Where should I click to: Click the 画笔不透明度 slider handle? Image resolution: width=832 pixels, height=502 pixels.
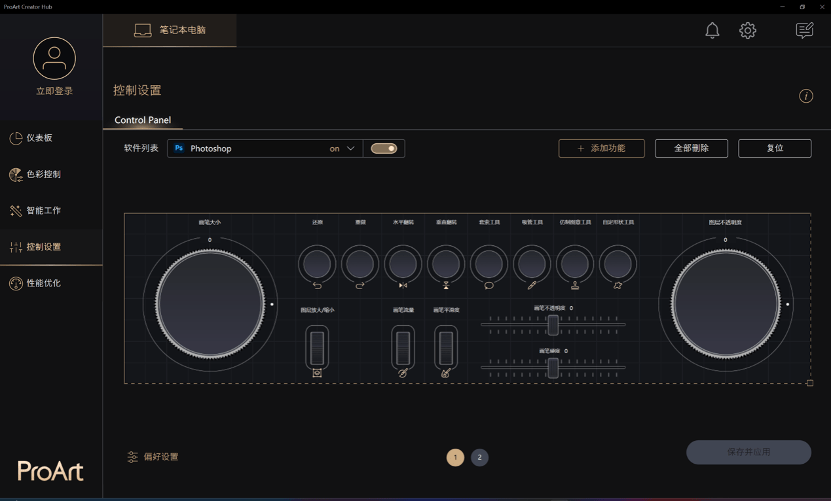click(x=552, y=324)
